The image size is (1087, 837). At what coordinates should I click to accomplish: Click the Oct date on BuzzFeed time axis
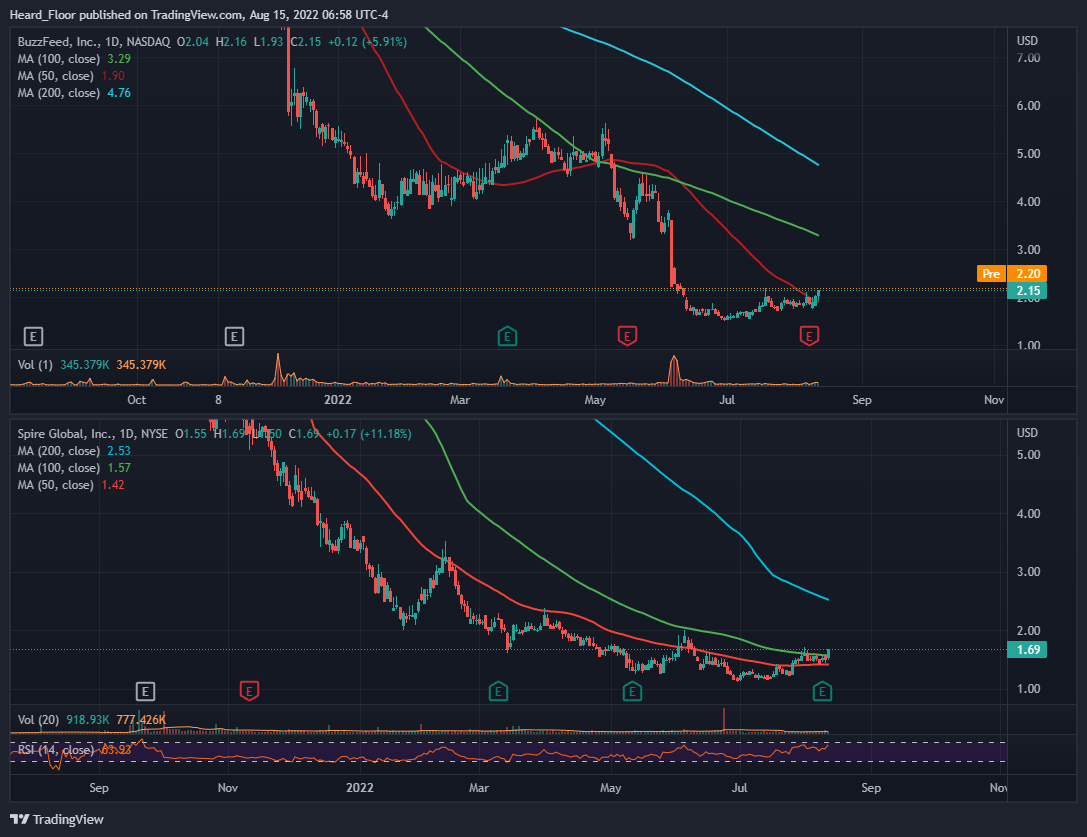pyautogui.click(x=137, y=400)
